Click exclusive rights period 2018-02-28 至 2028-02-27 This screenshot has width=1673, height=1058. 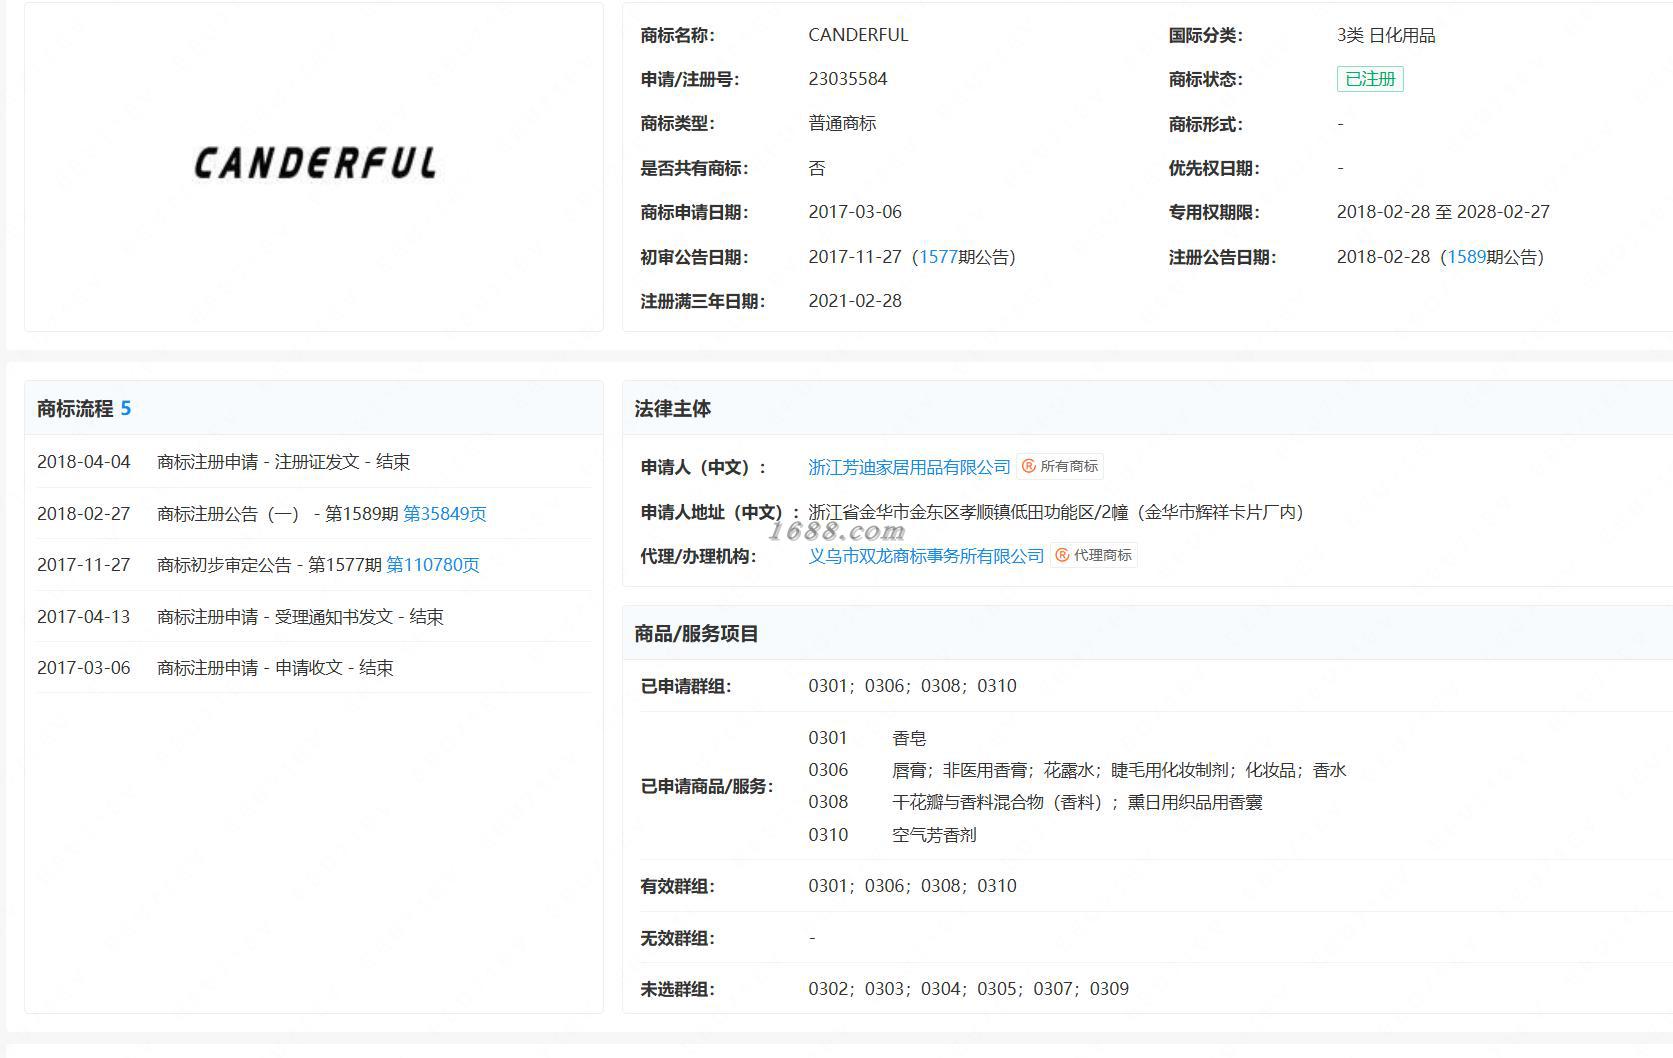pyautogui.click(x=1443, y=212)
